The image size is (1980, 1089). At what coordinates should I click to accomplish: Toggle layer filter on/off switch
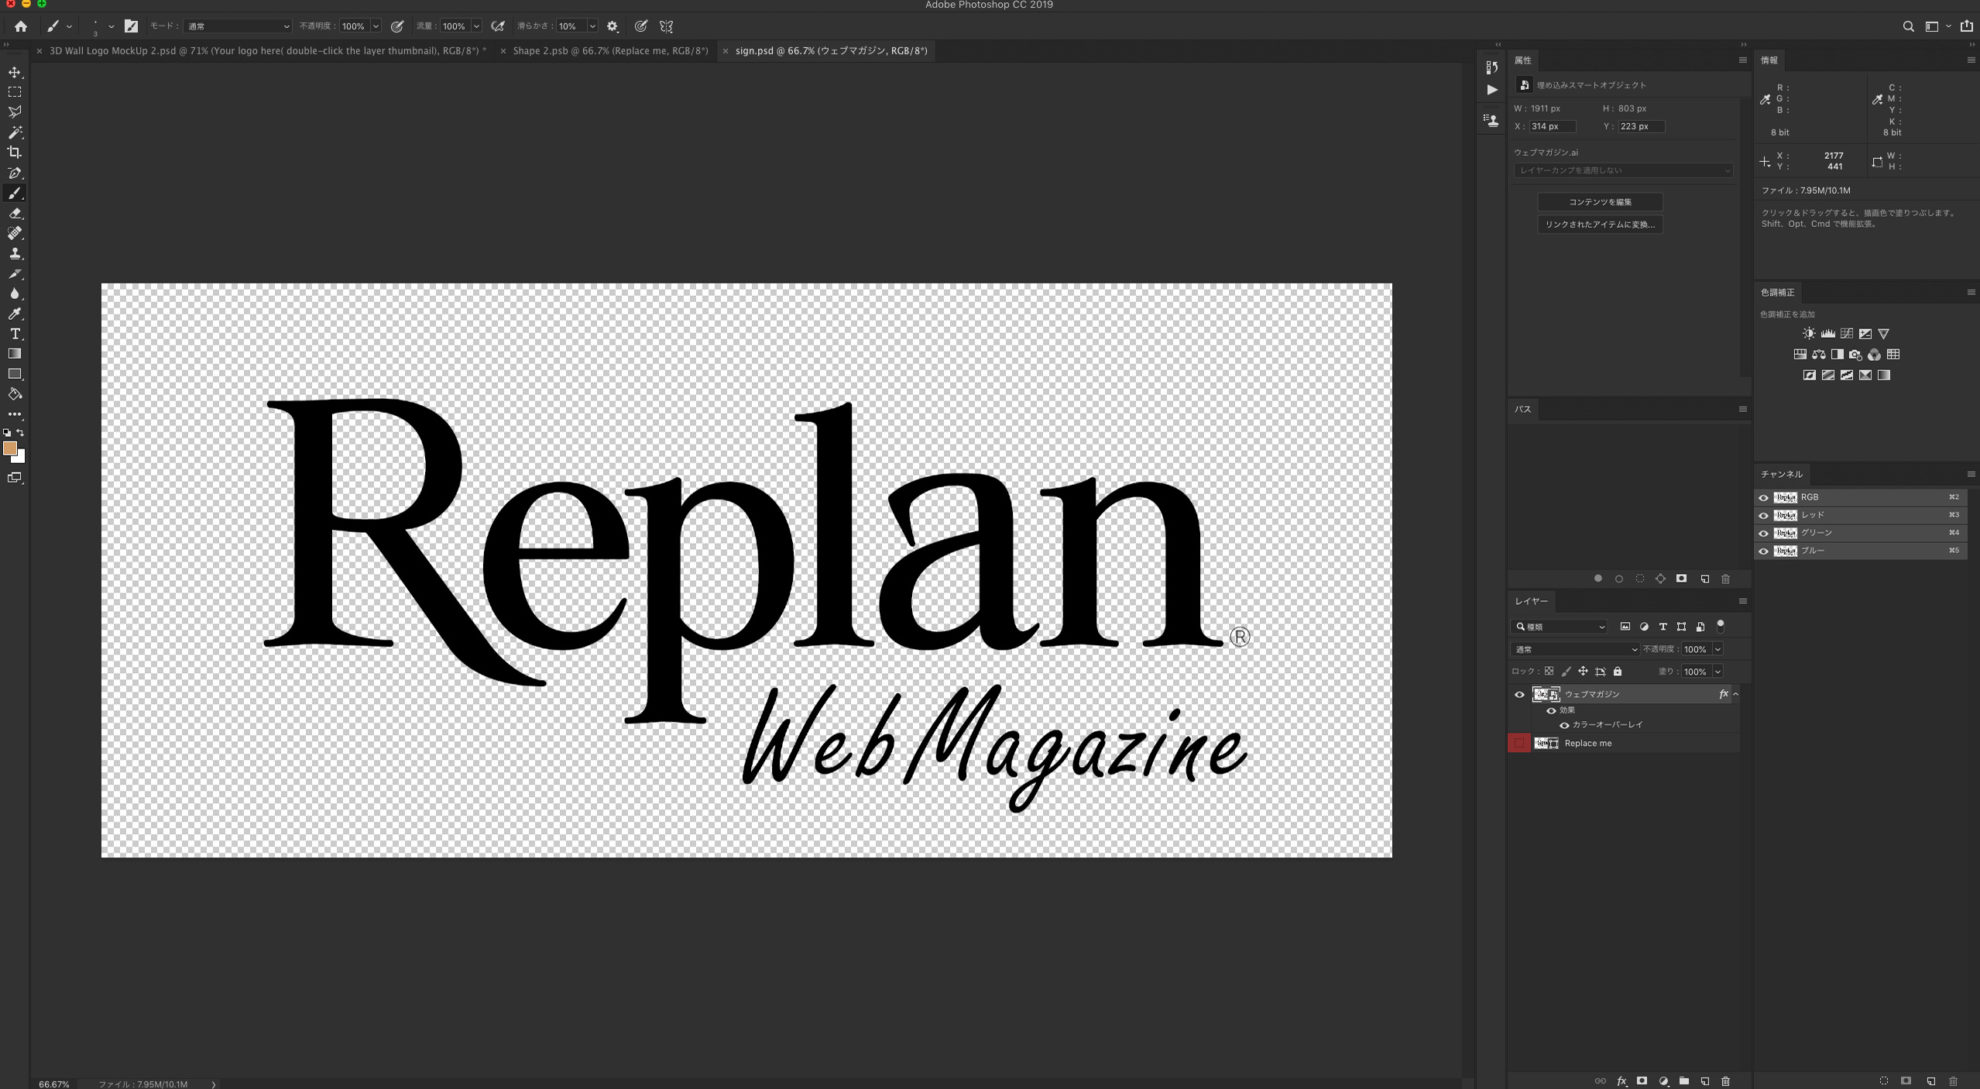1720,626
